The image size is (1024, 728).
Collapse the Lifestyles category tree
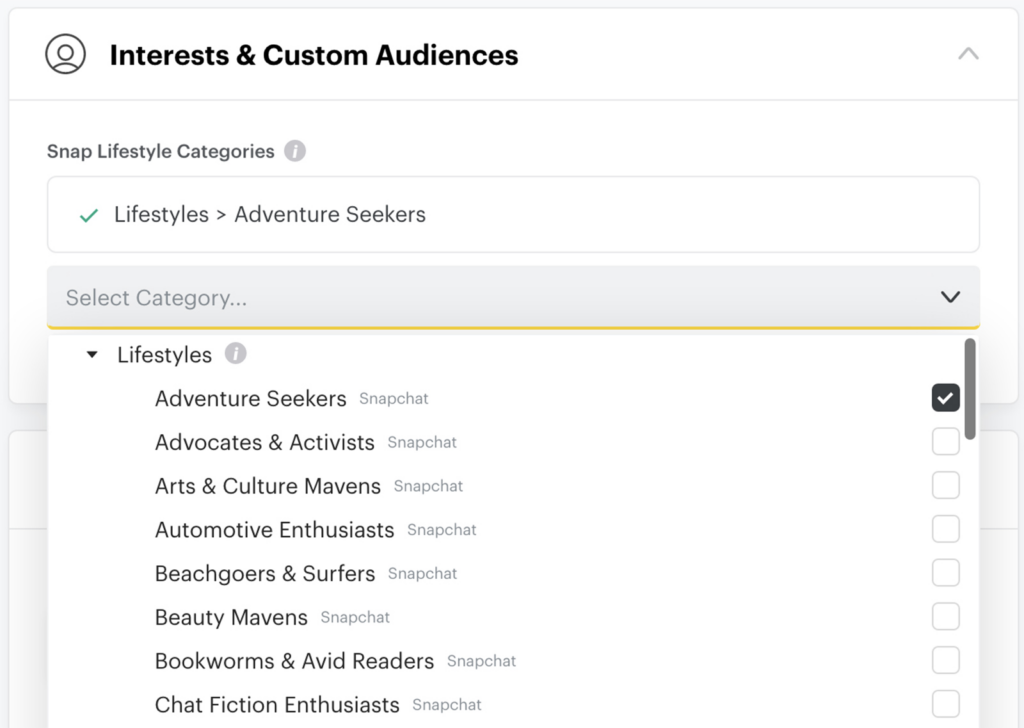pyautogui.click(x=91, y=354)
